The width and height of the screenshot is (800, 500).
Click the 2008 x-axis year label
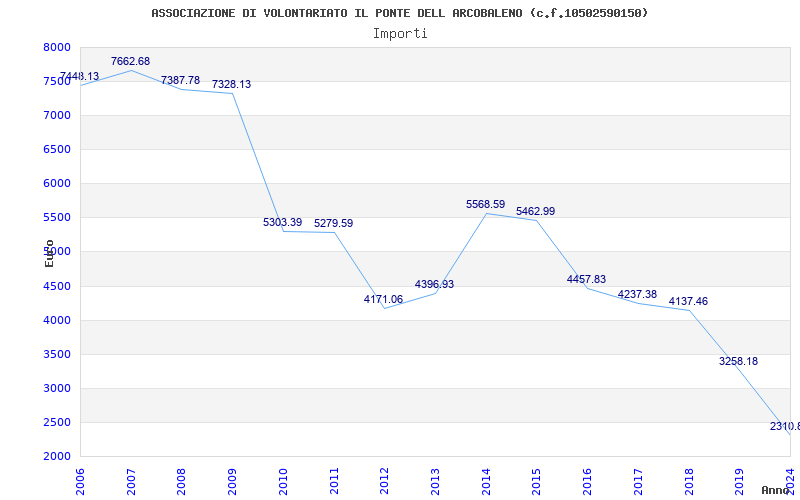tap(181, 481)
